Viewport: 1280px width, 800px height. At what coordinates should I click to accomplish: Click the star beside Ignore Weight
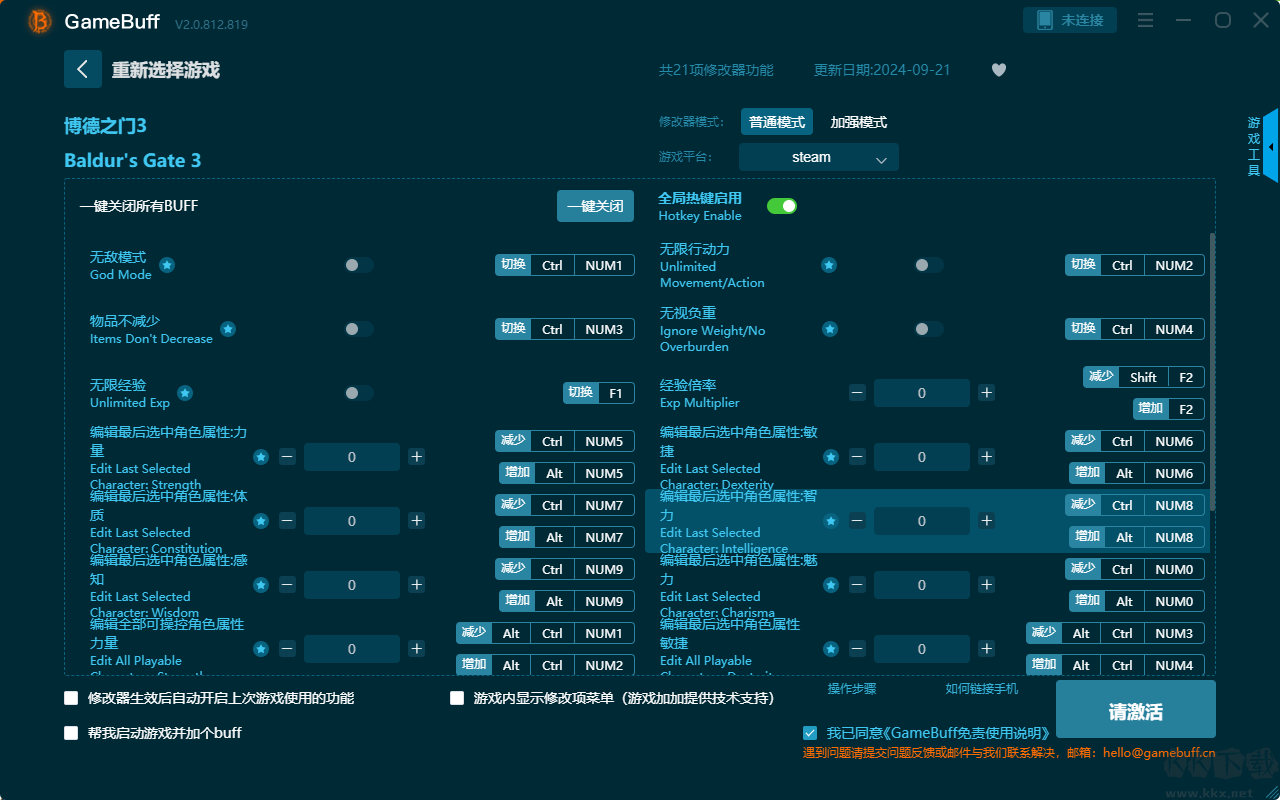pyautogui.click(x=829, y=329)
